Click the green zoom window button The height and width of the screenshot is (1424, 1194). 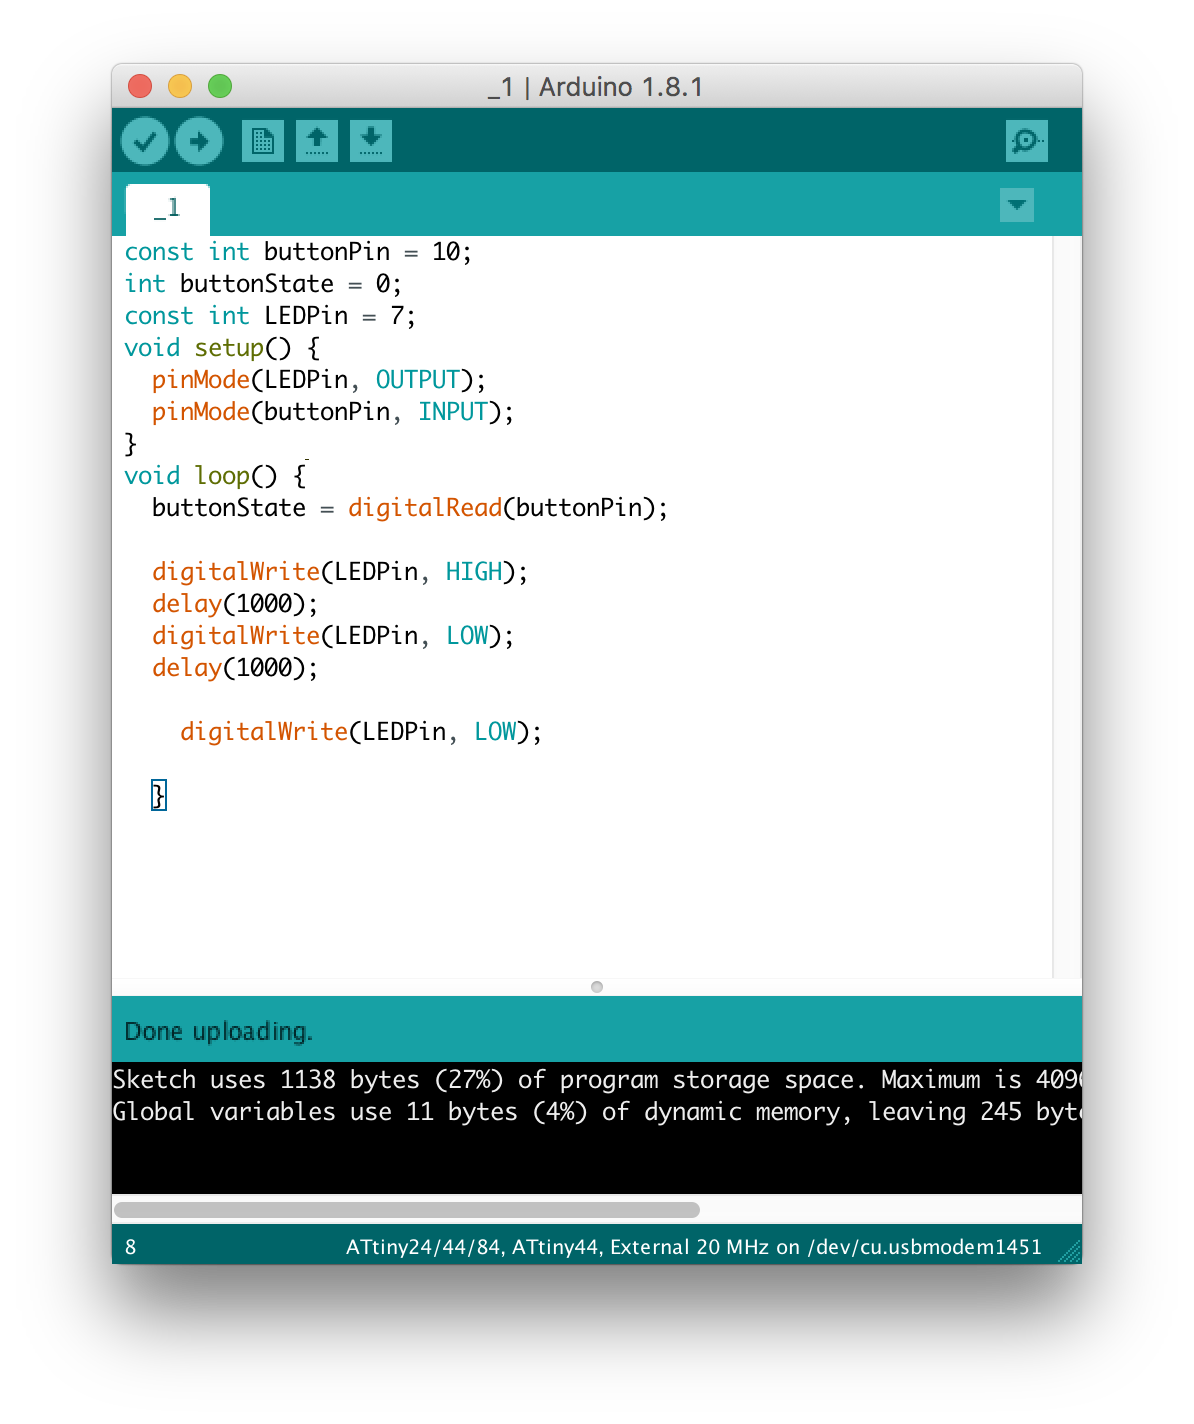tap(220, 86)
